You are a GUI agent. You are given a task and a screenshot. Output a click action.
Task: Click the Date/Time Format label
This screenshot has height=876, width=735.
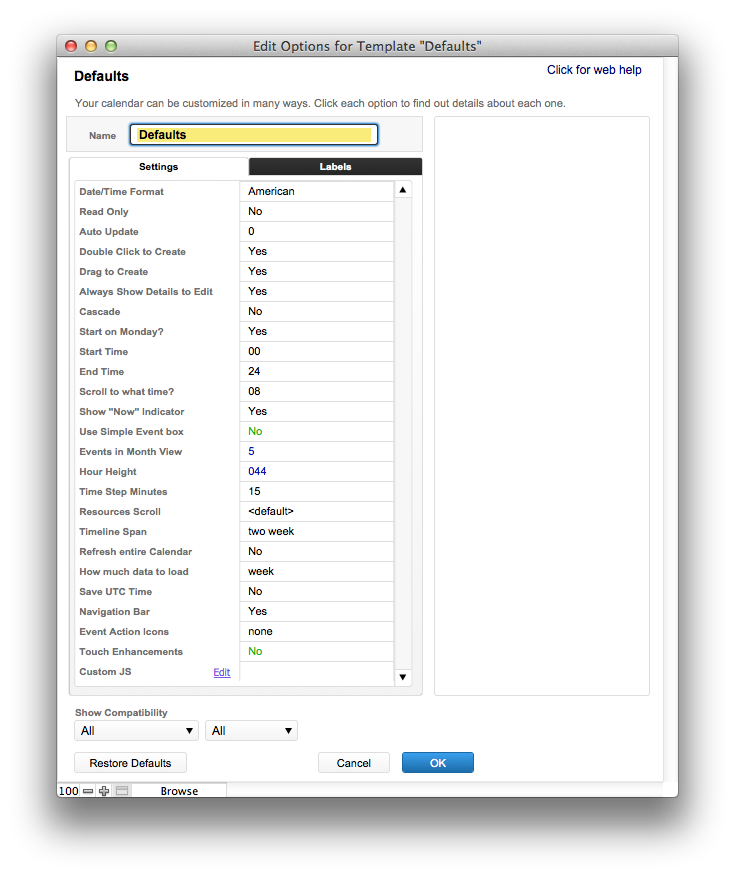(121, 192)
